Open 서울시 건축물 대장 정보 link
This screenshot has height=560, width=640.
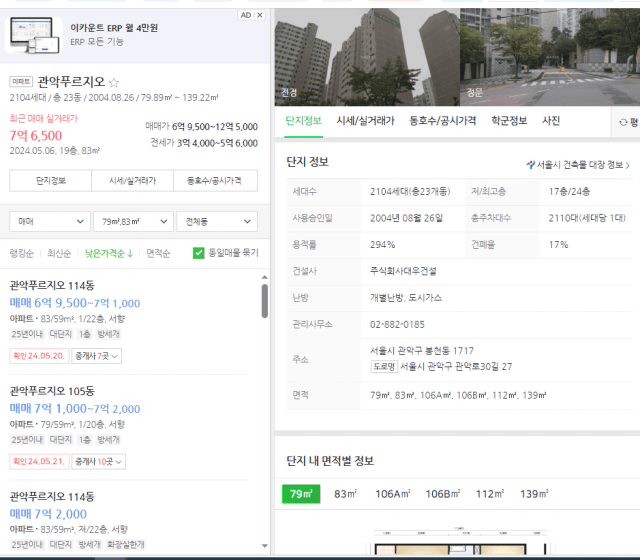(578, 165)
